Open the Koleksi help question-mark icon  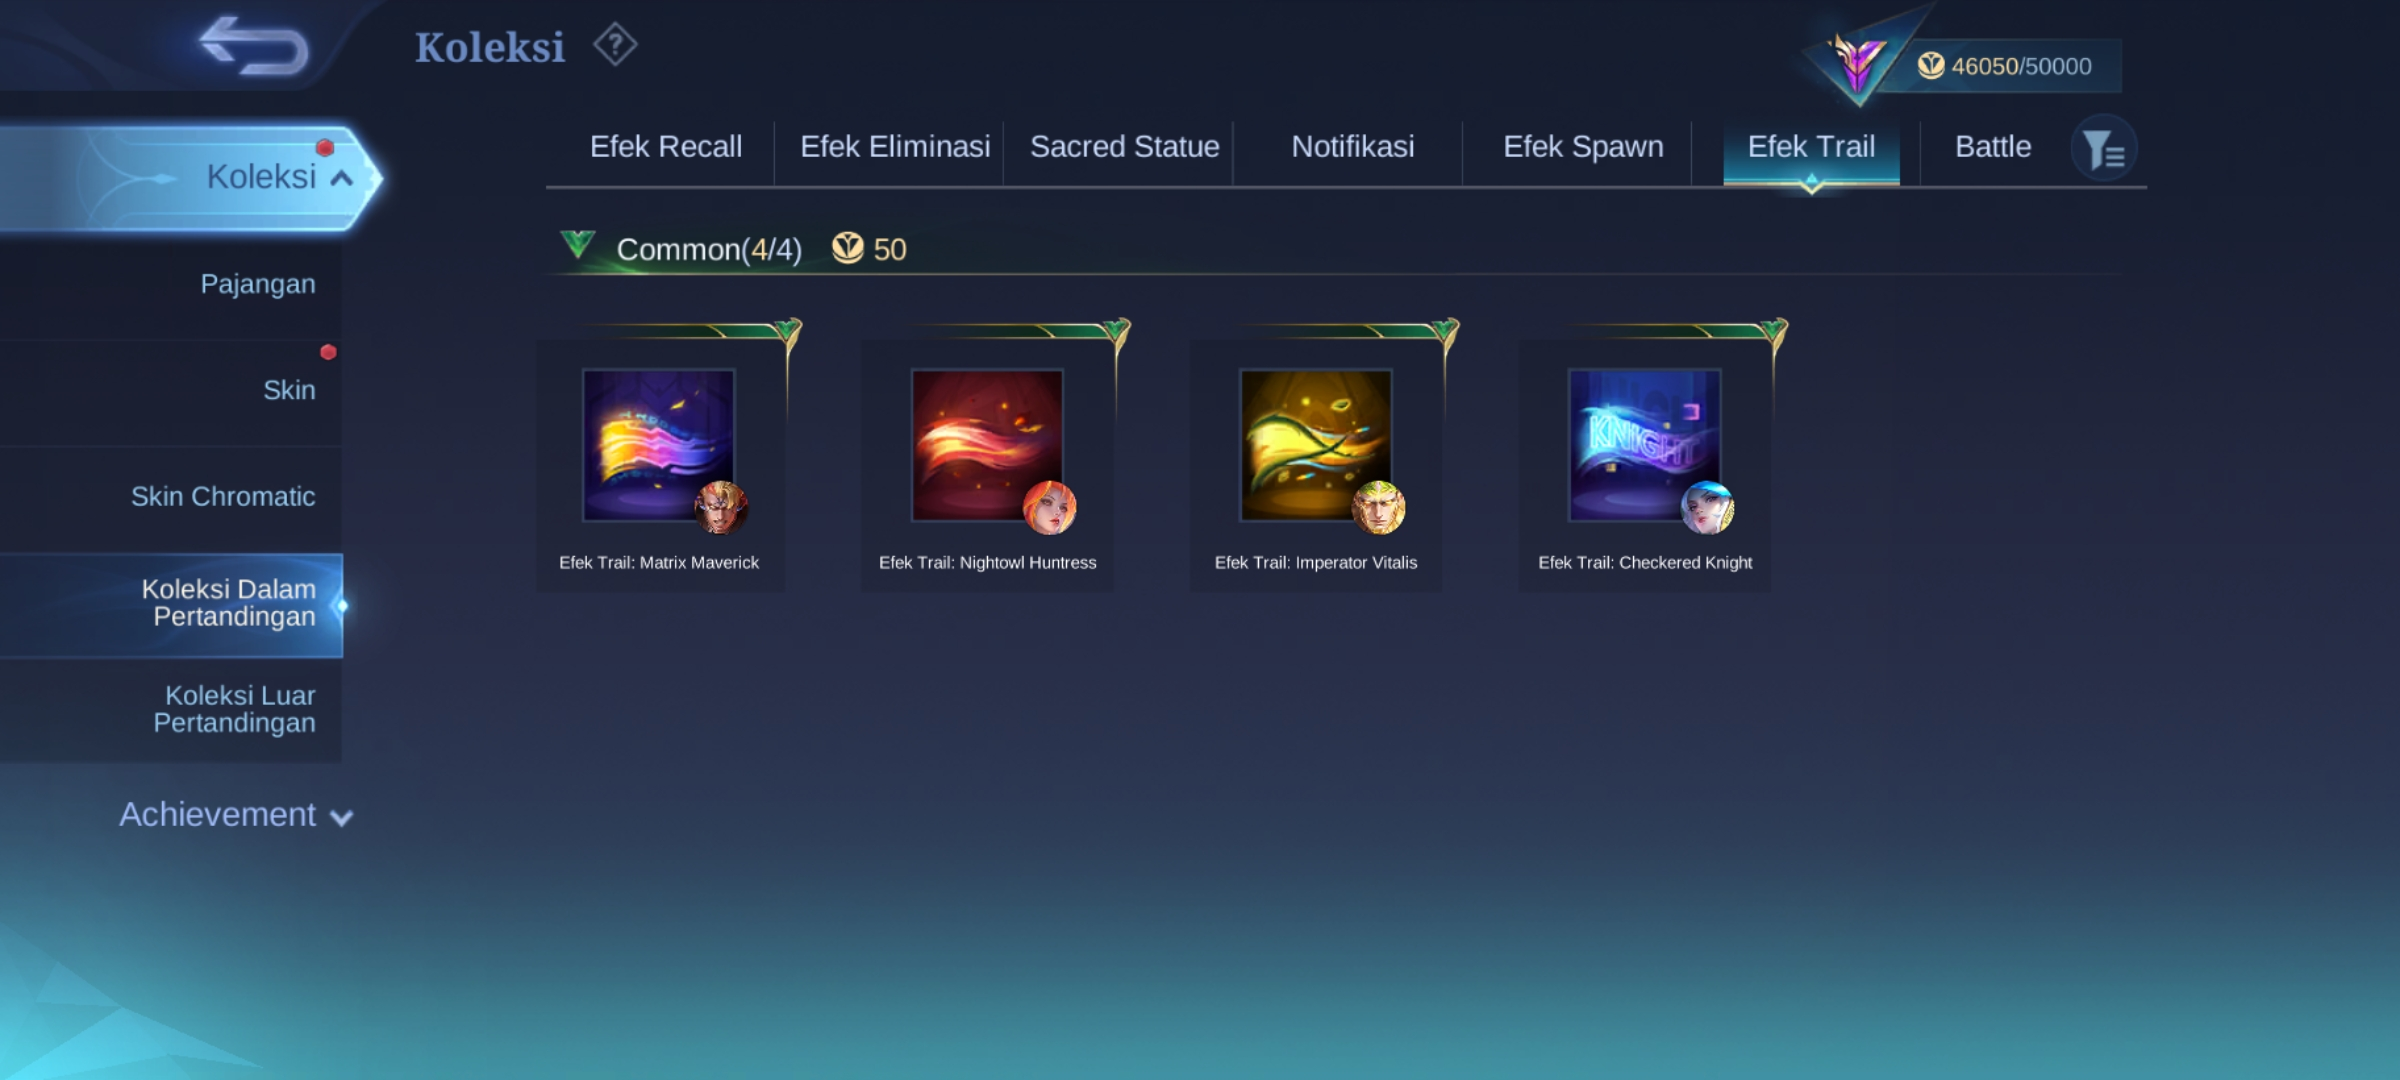coord(615,45)
